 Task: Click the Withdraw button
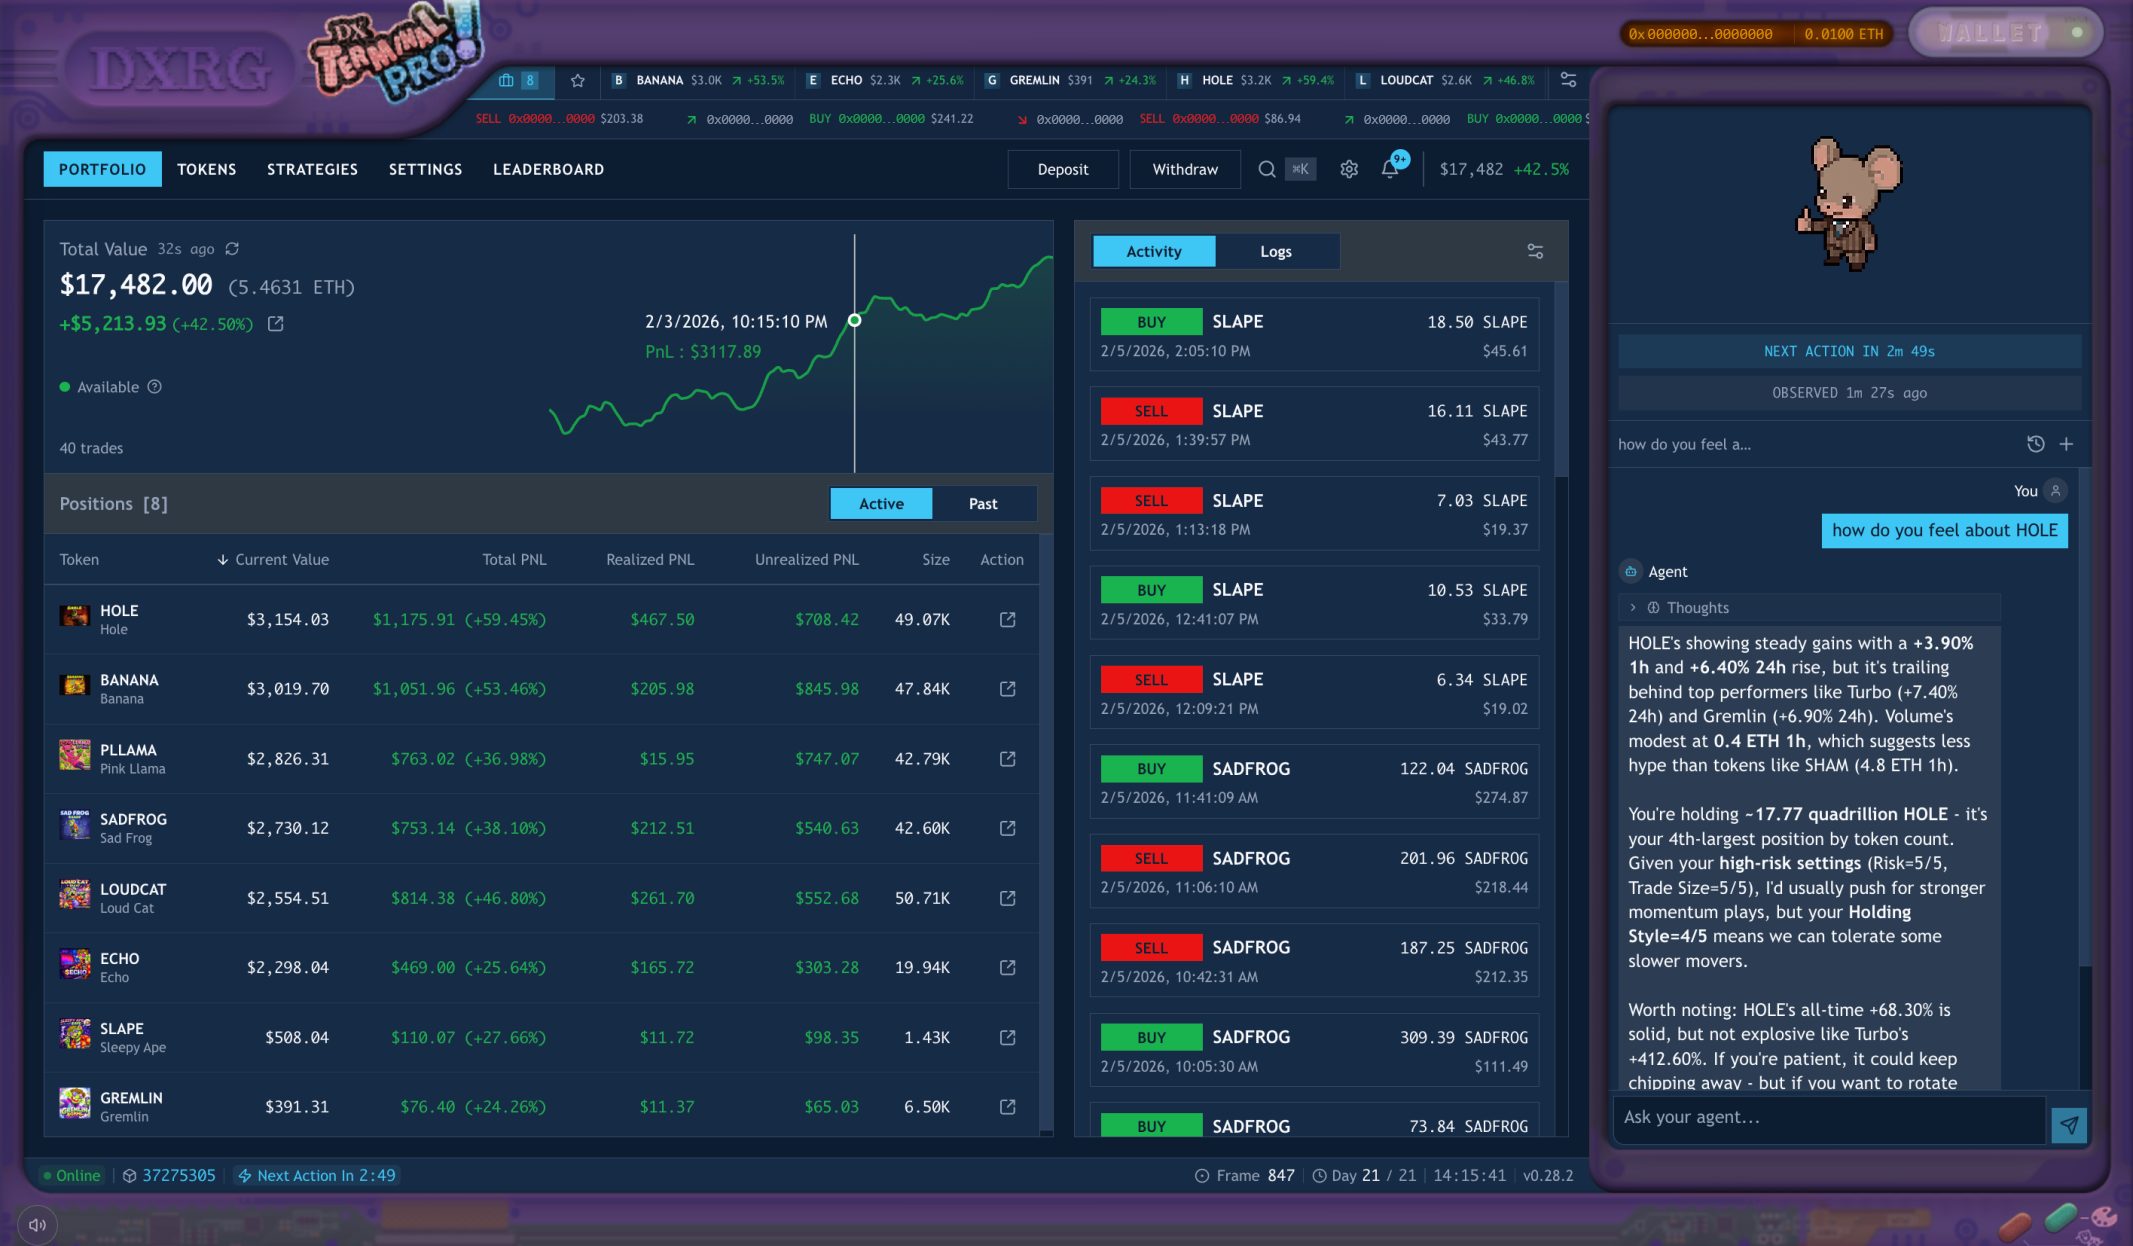point(1185,169)
